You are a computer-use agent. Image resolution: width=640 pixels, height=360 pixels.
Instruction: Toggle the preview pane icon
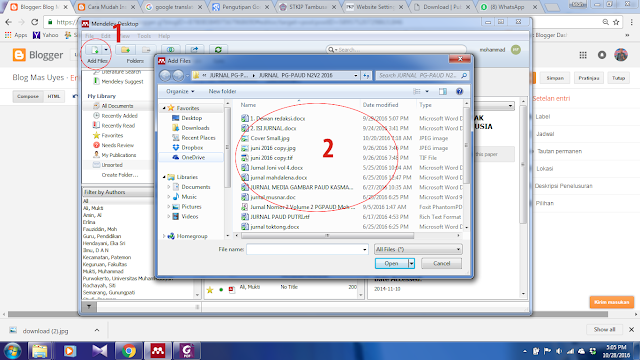[443, 91]
